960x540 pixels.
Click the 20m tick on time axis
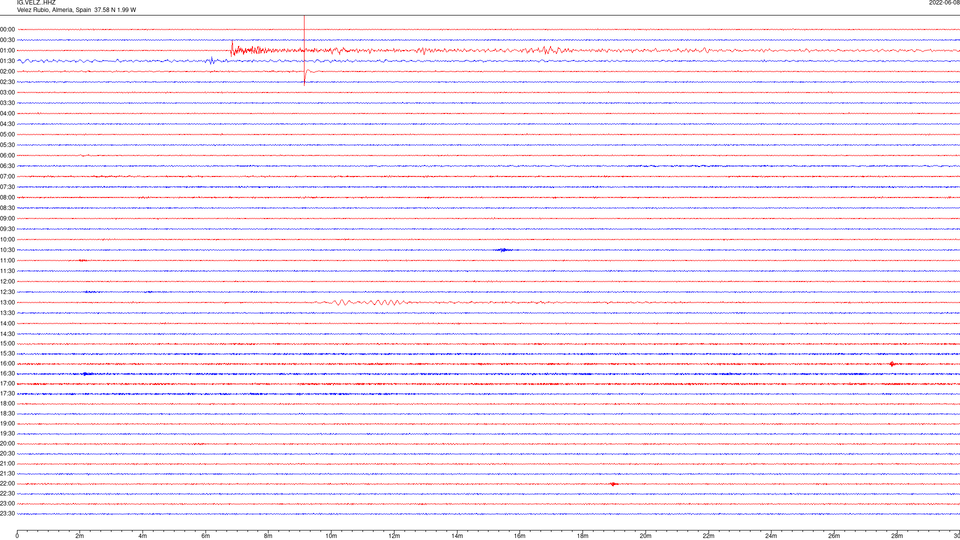(645, 536)
